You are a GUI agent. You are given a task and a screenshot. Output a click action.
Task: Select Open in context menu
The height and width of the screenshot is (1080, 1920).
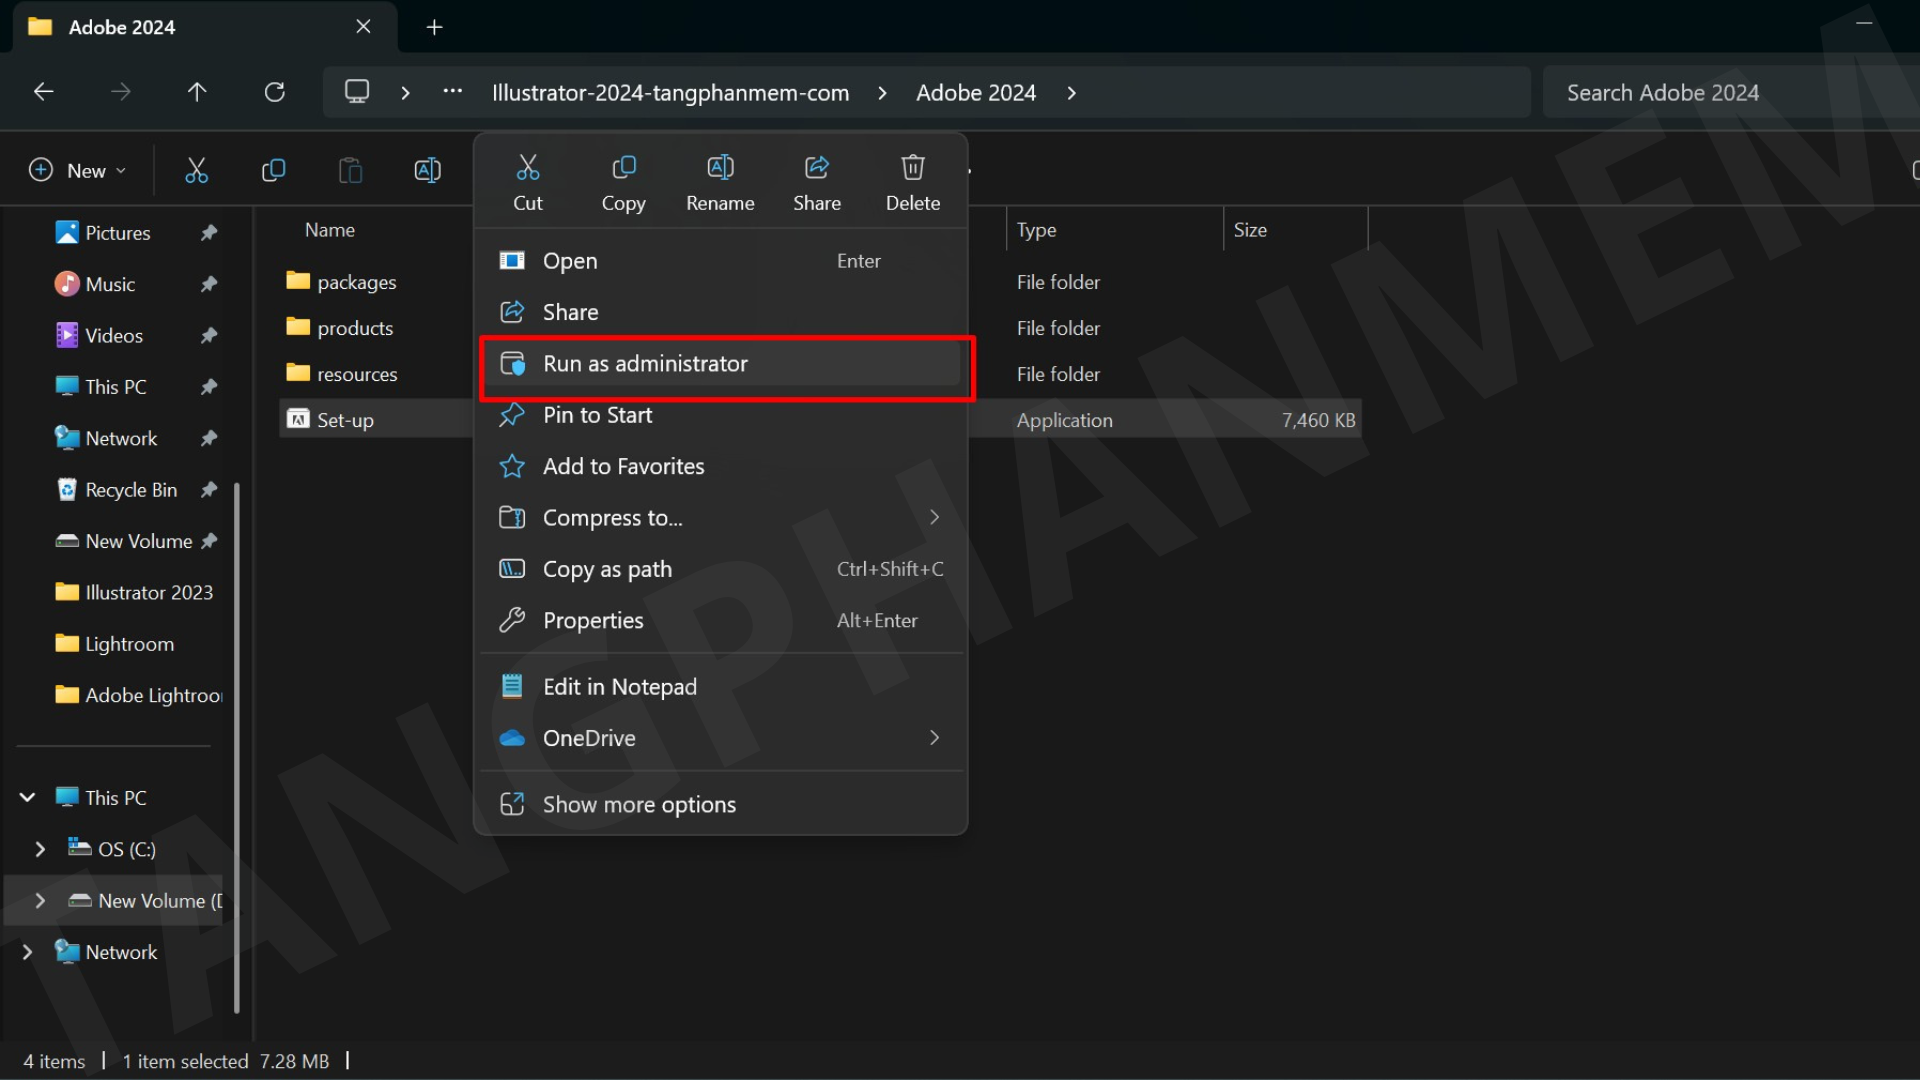[720, 261]
